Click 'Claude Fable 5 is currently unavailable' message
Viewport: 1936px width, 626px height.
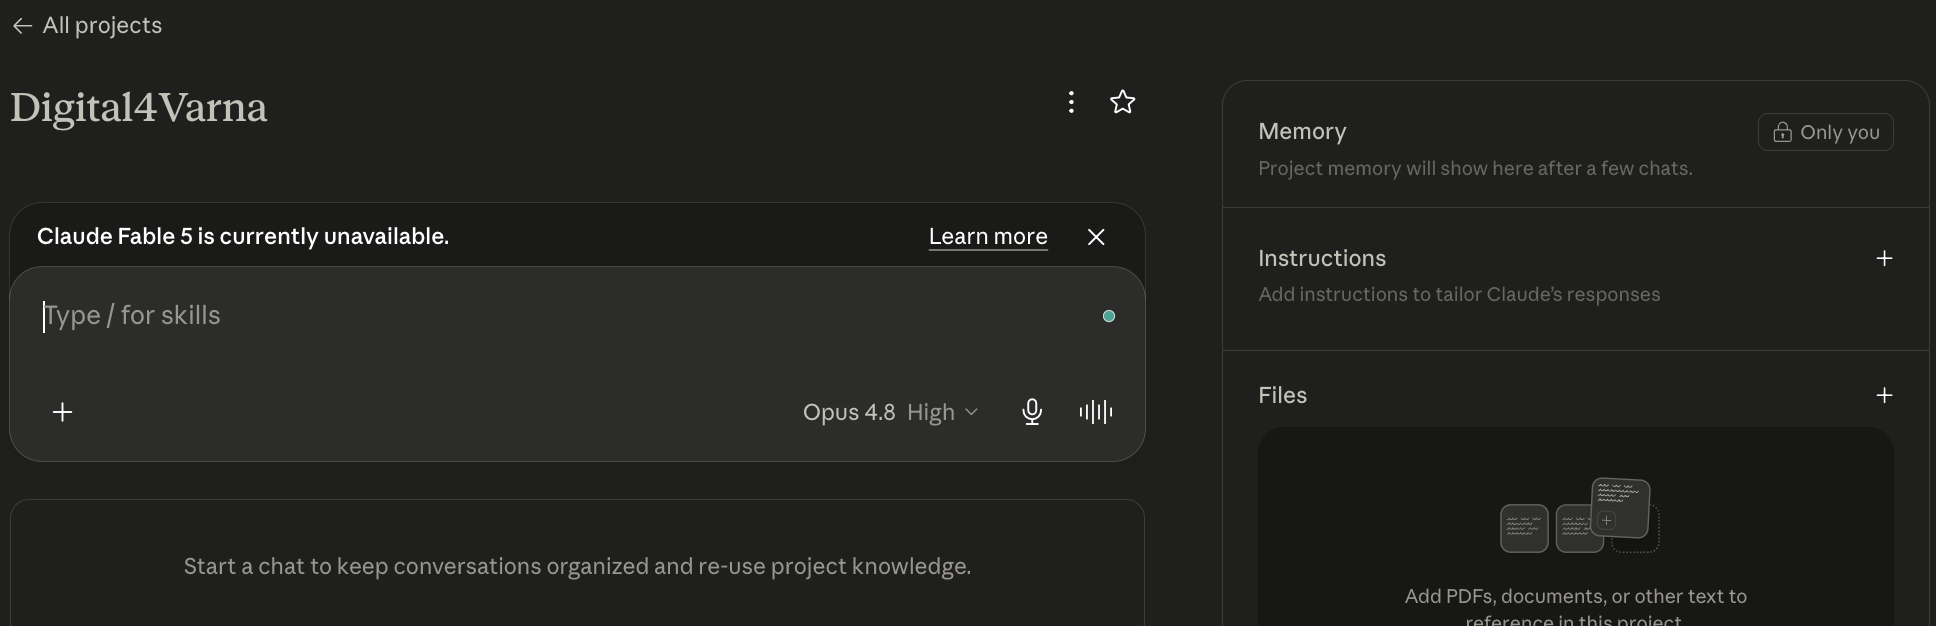pos(243,236)
